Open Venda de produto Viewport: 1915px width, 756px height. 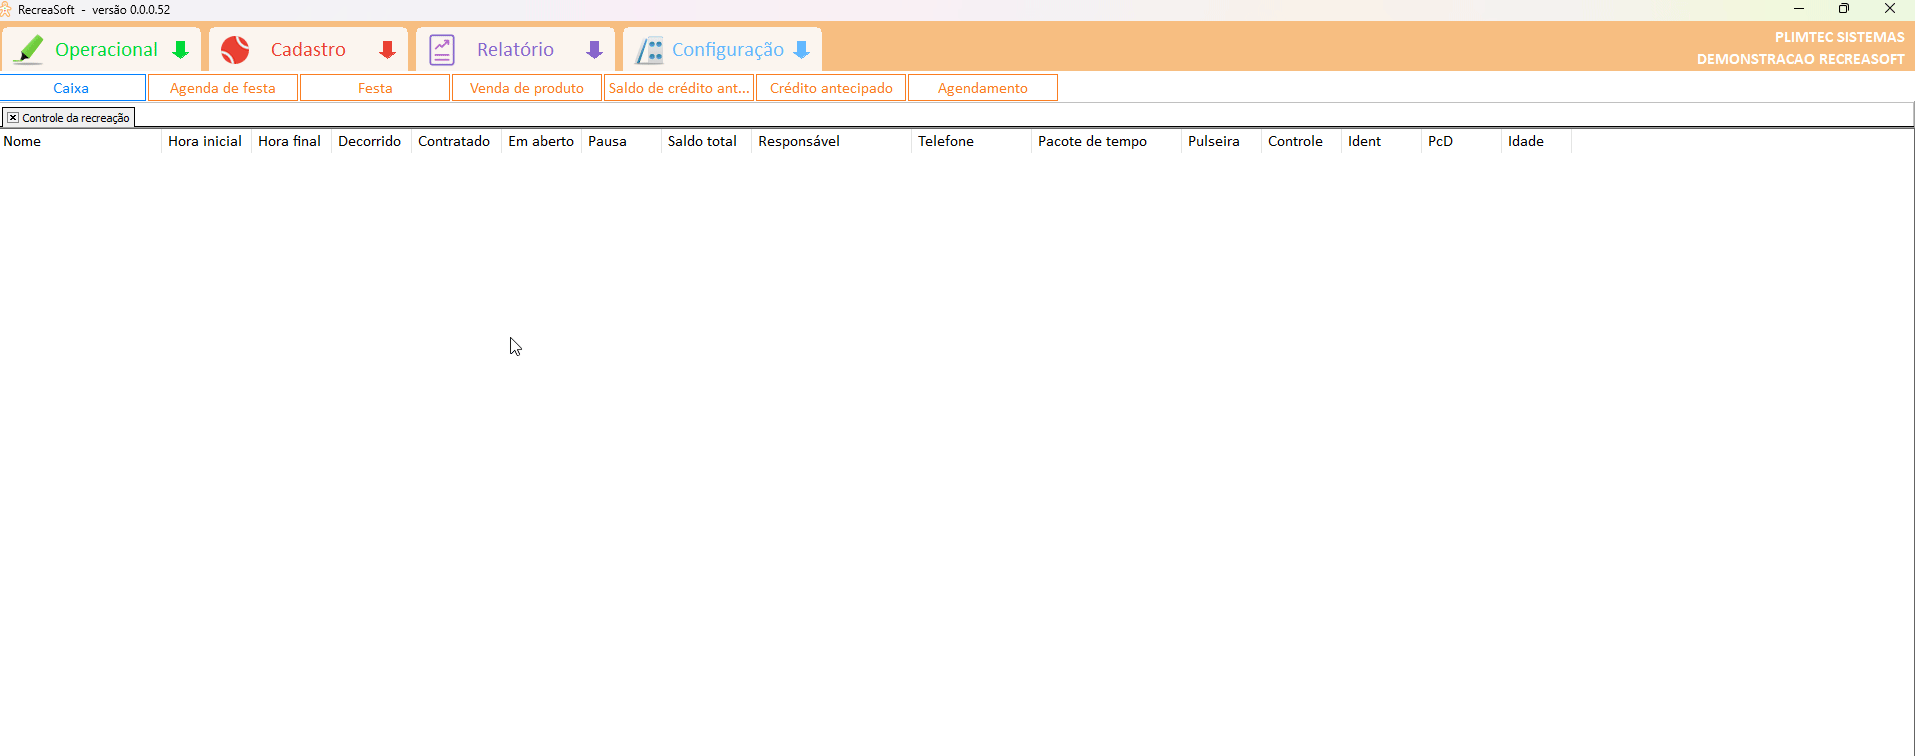click(527, 88)
